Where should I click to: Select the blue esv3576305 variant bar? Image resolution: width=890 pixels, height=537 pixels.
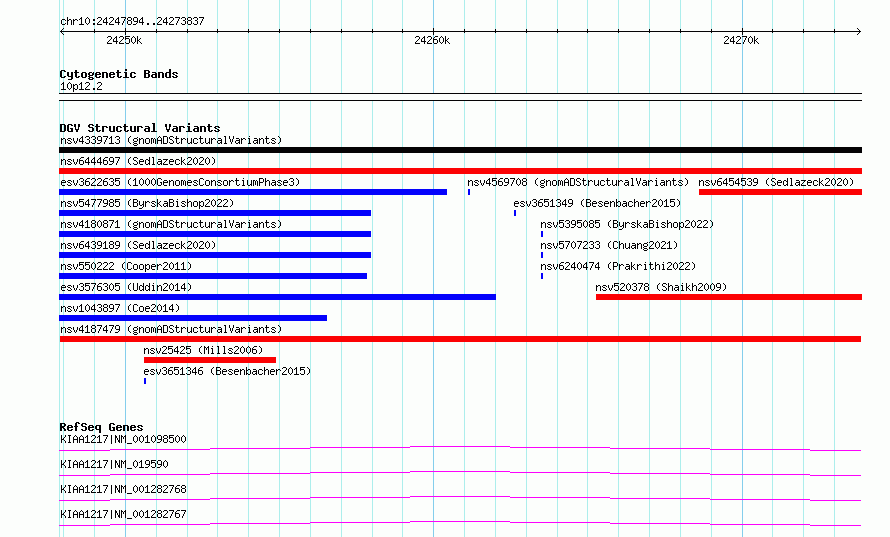(278, 297)
